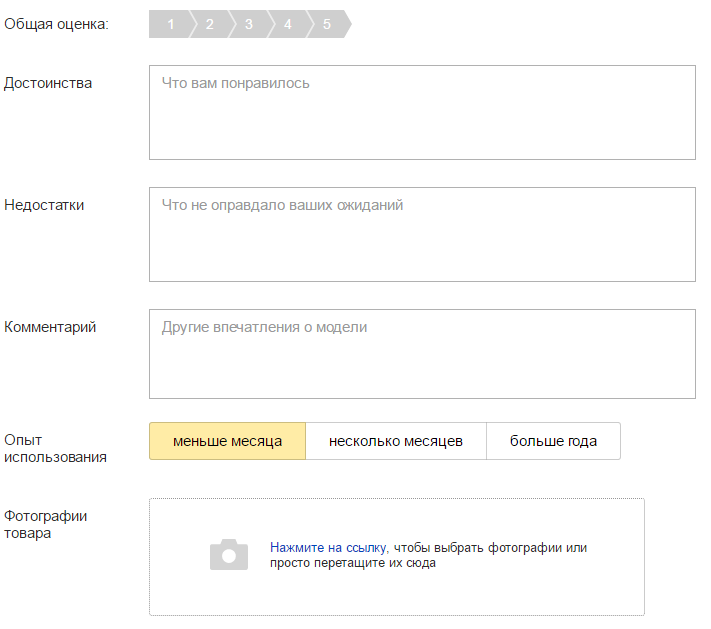Set overall rating to 1

[170, 24]
